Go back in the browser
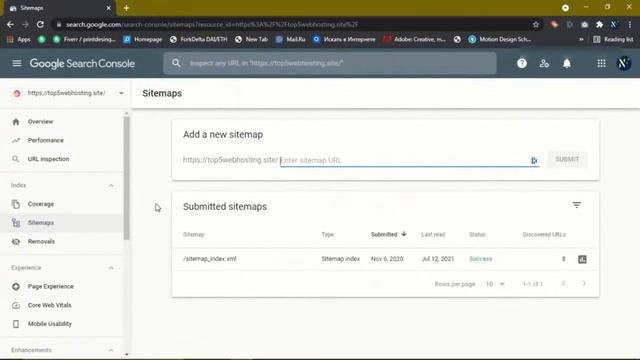 point(10,24)
